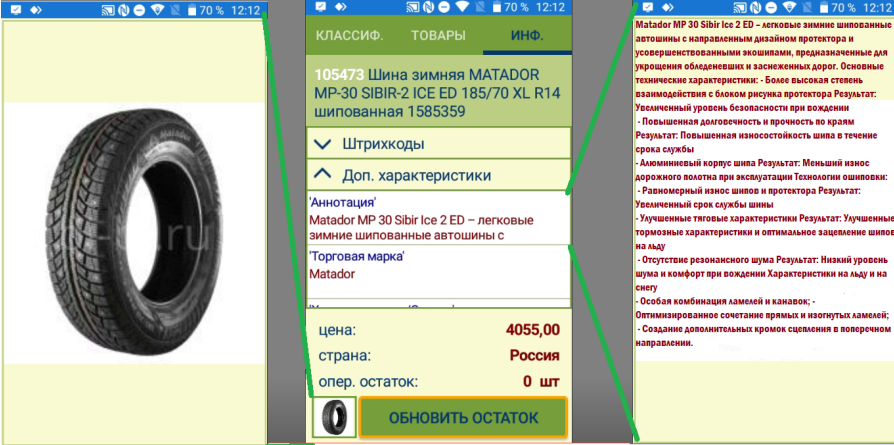Tap the ОБНОВИТЬ ОСТАТОК button

tap(464, 417)
